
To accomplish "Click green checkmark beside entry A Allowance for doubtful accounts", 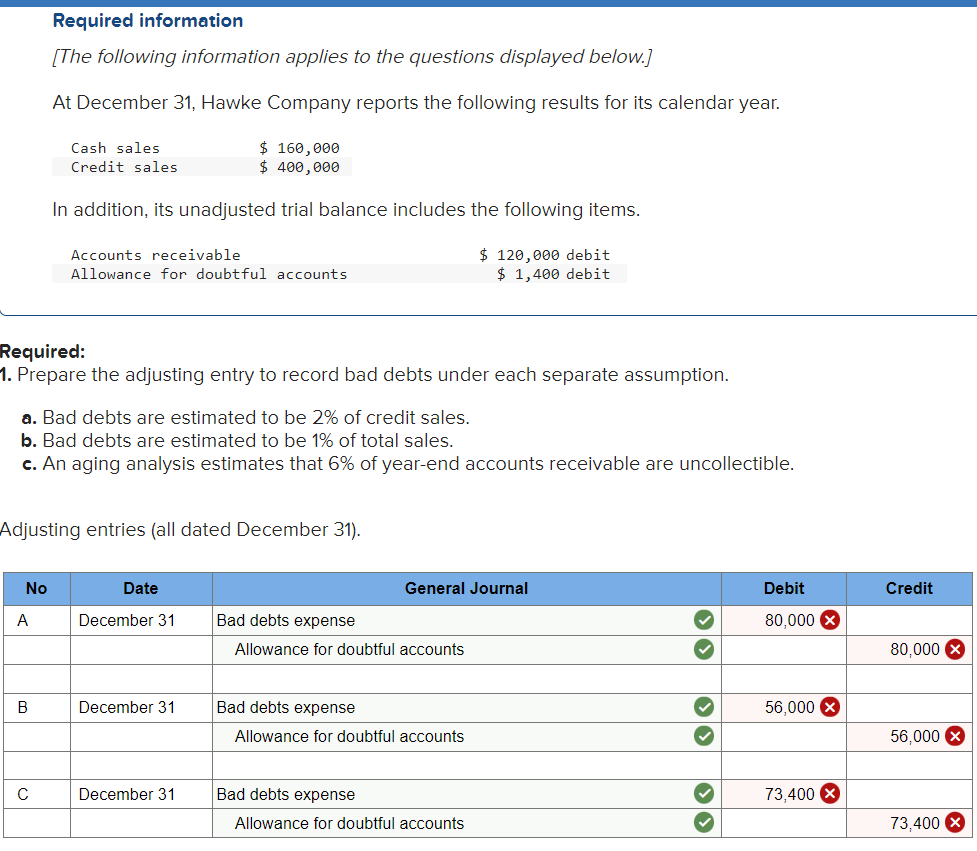I will tap(704, 650).
